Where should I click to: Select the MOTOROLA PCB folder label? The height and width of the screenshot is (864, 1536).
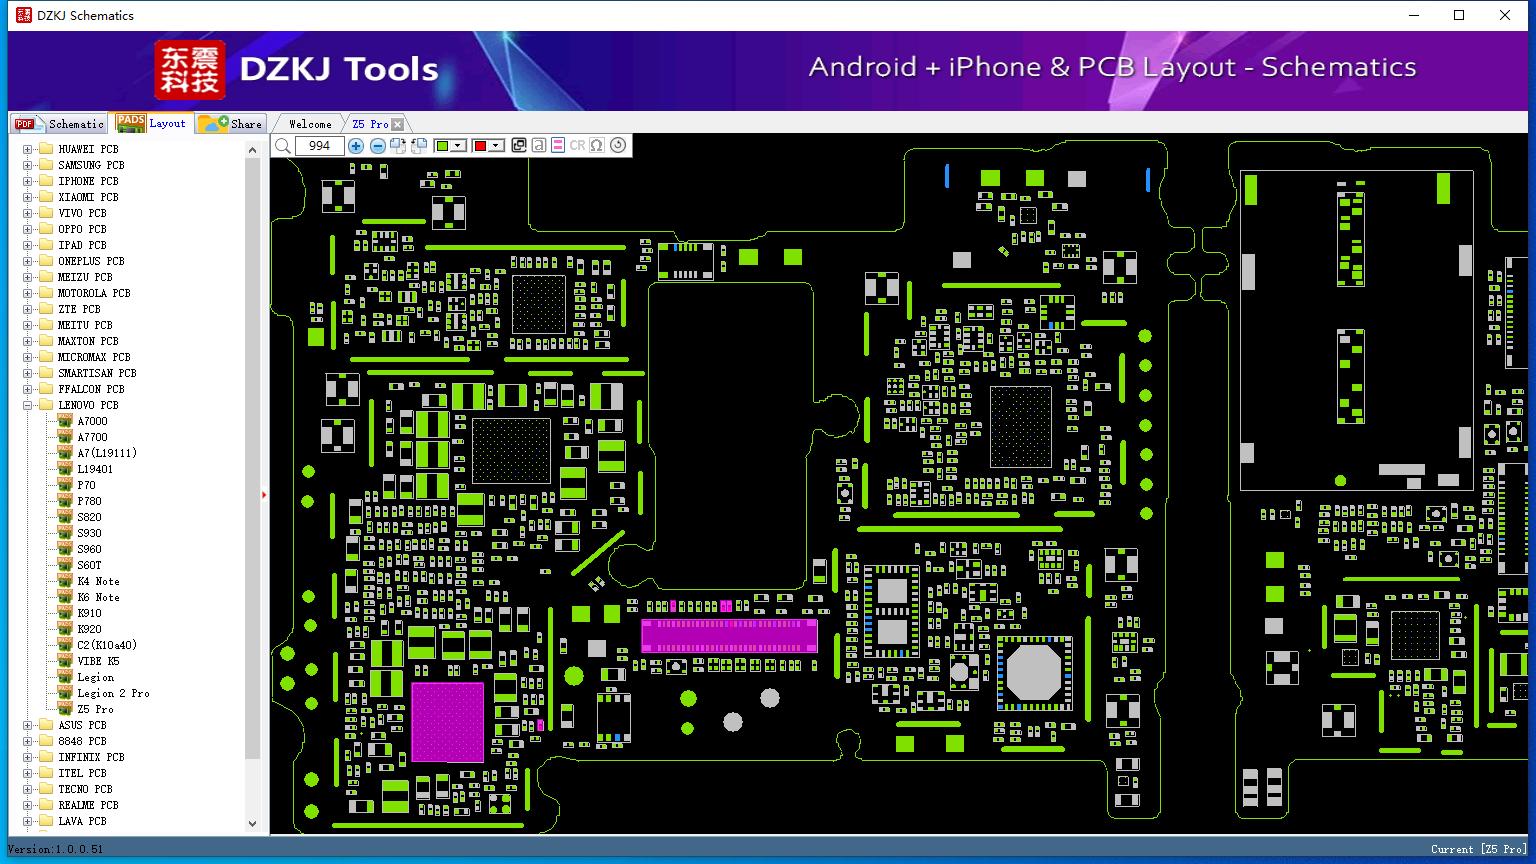(x=94, y=293)
